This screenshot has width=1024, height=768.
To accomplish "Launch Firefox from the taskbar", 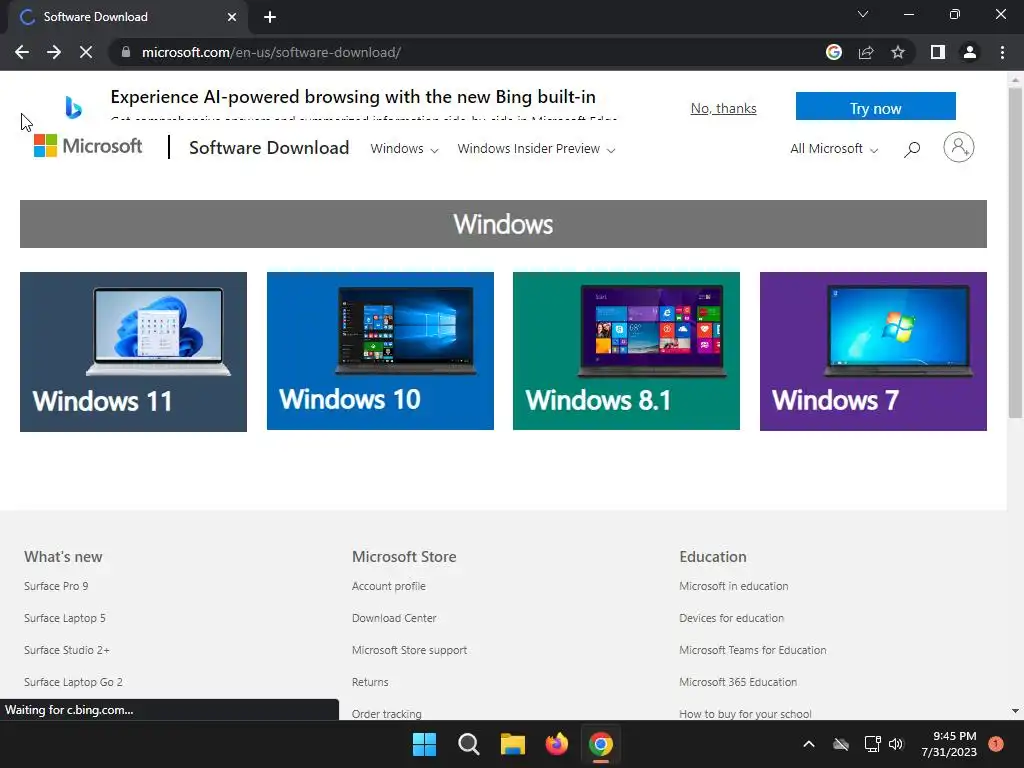I will click(557, 744).
